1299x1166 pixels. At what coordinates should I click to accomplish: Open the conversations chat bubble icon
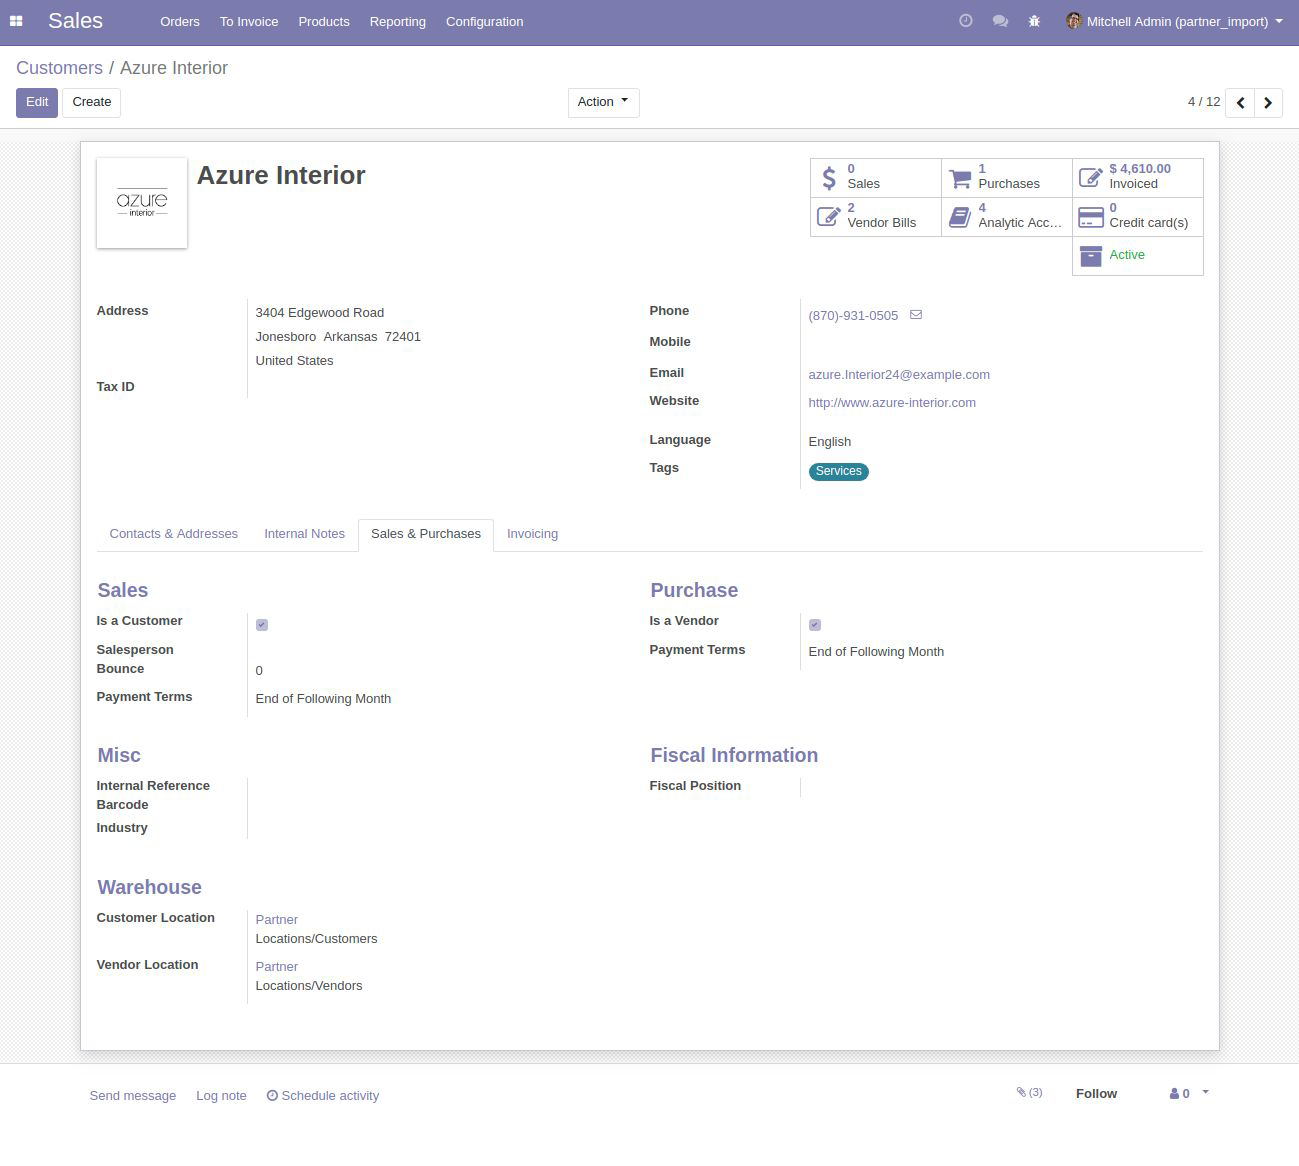pyautogui.click(x=1000, y=21)
